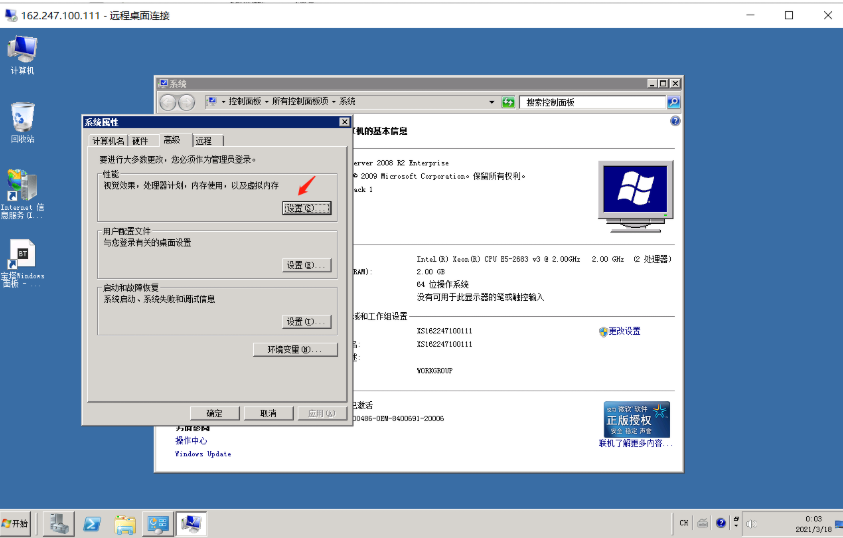Click the 启动和故障恢复 设置(T) button

click(x=306, y=321)
